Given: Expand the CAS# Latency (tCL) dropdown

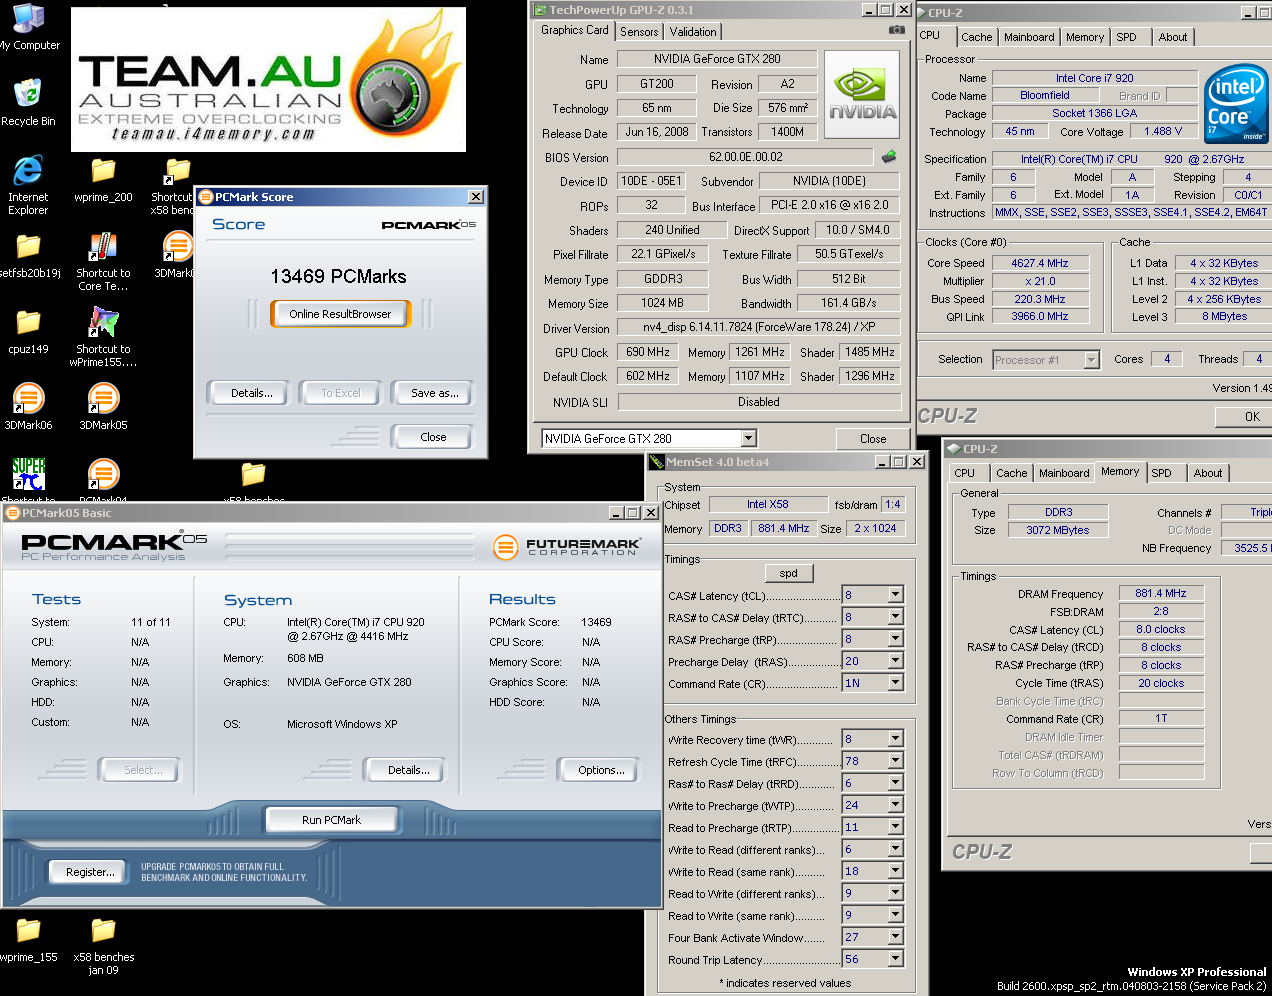Looking at the screenshot, I should click(x=895, y=595).
